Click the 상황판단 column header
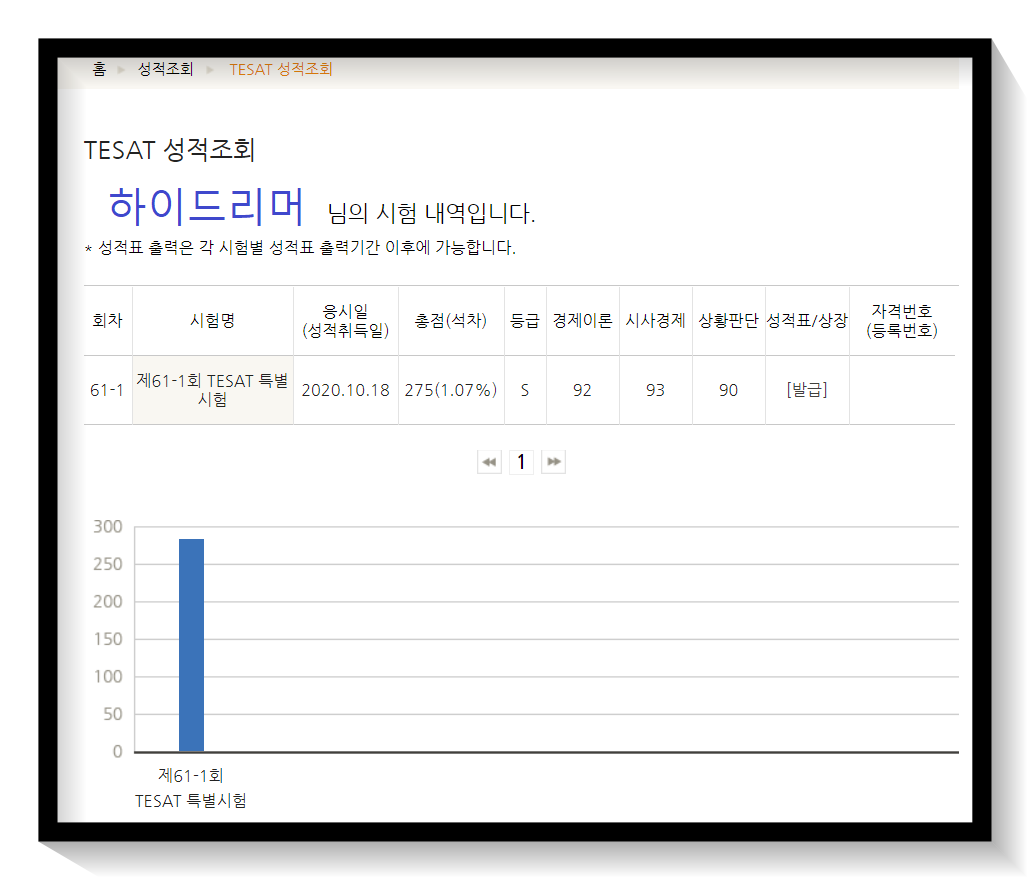The width and height of the screenshot is (1030, 880). coord(728,320)
